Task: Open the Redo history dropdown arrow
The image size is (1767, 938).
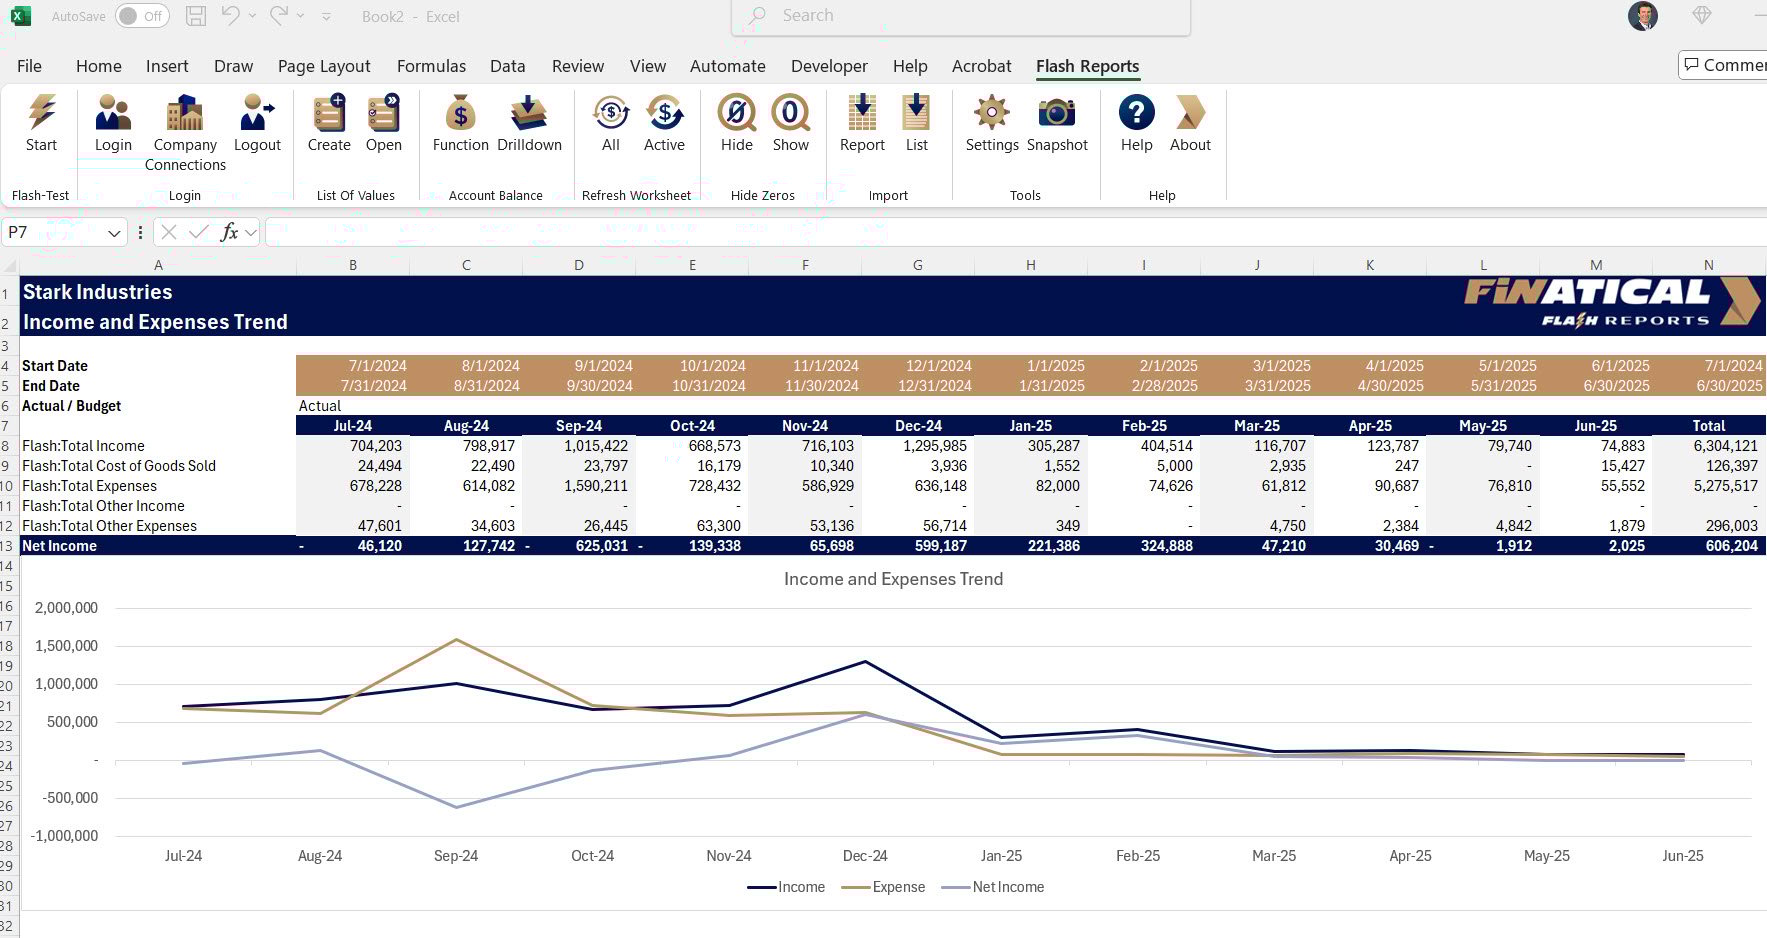Action: (x=300, y=16)
